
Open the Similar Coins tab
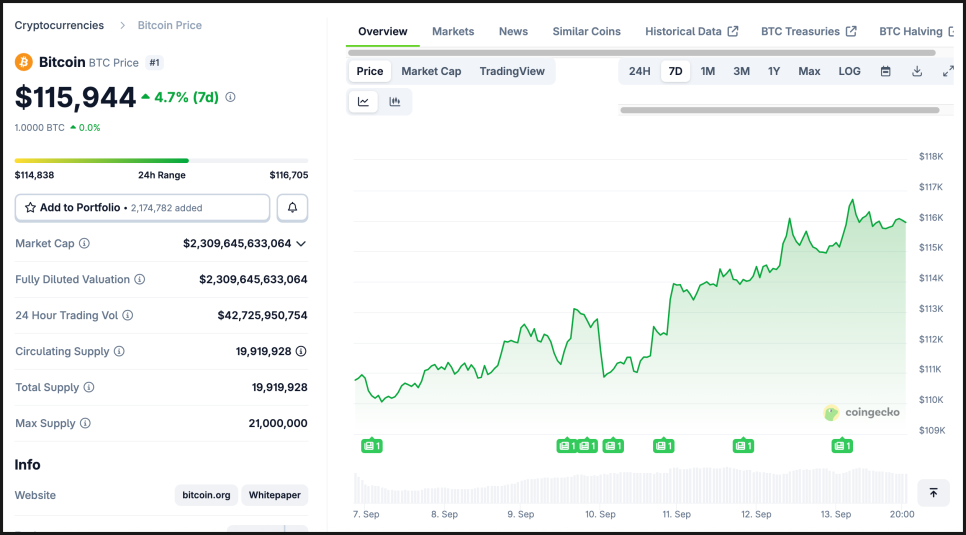click(586, 31)
